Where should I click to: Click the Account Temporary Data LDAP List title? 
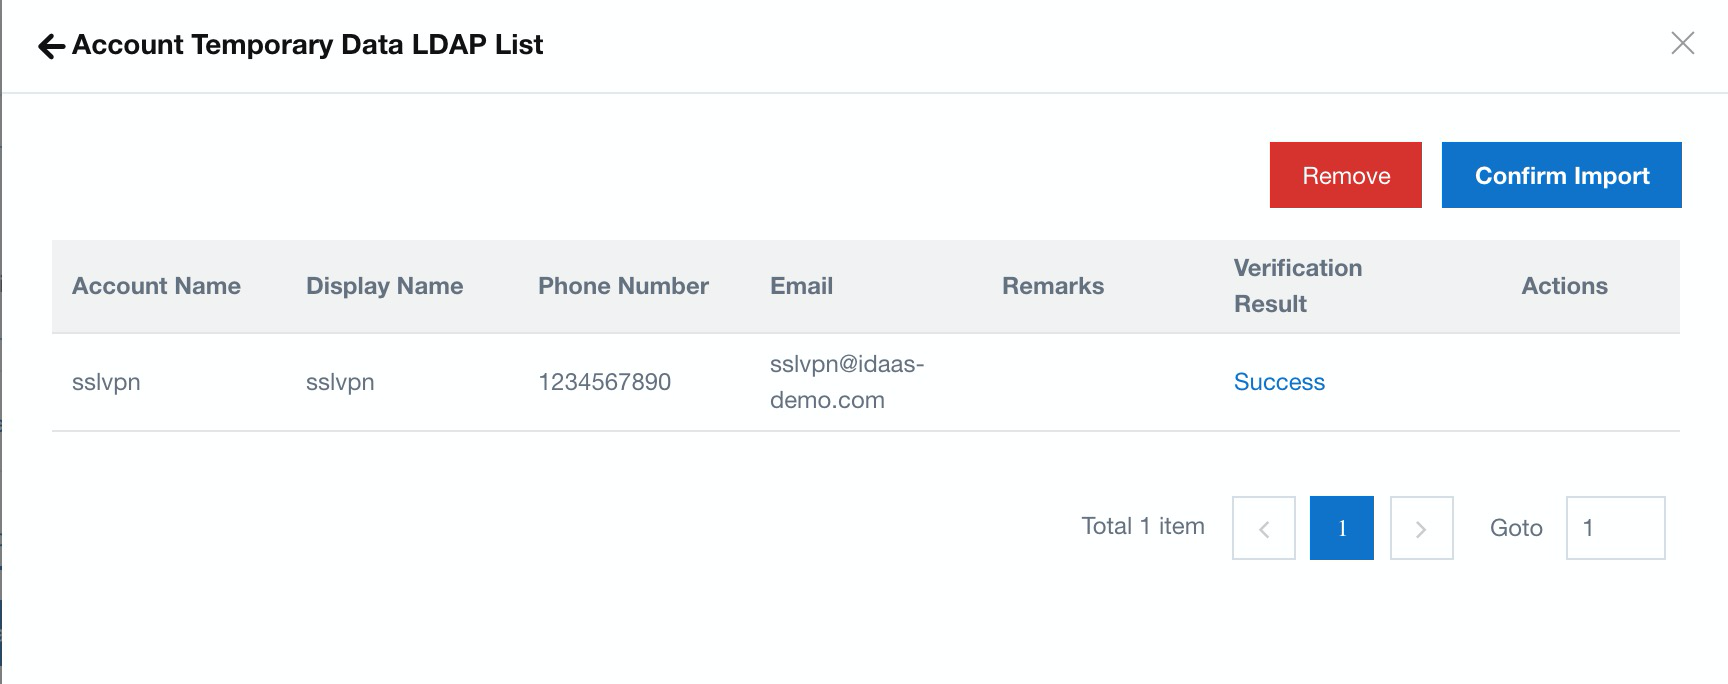(x=308, y=45)
